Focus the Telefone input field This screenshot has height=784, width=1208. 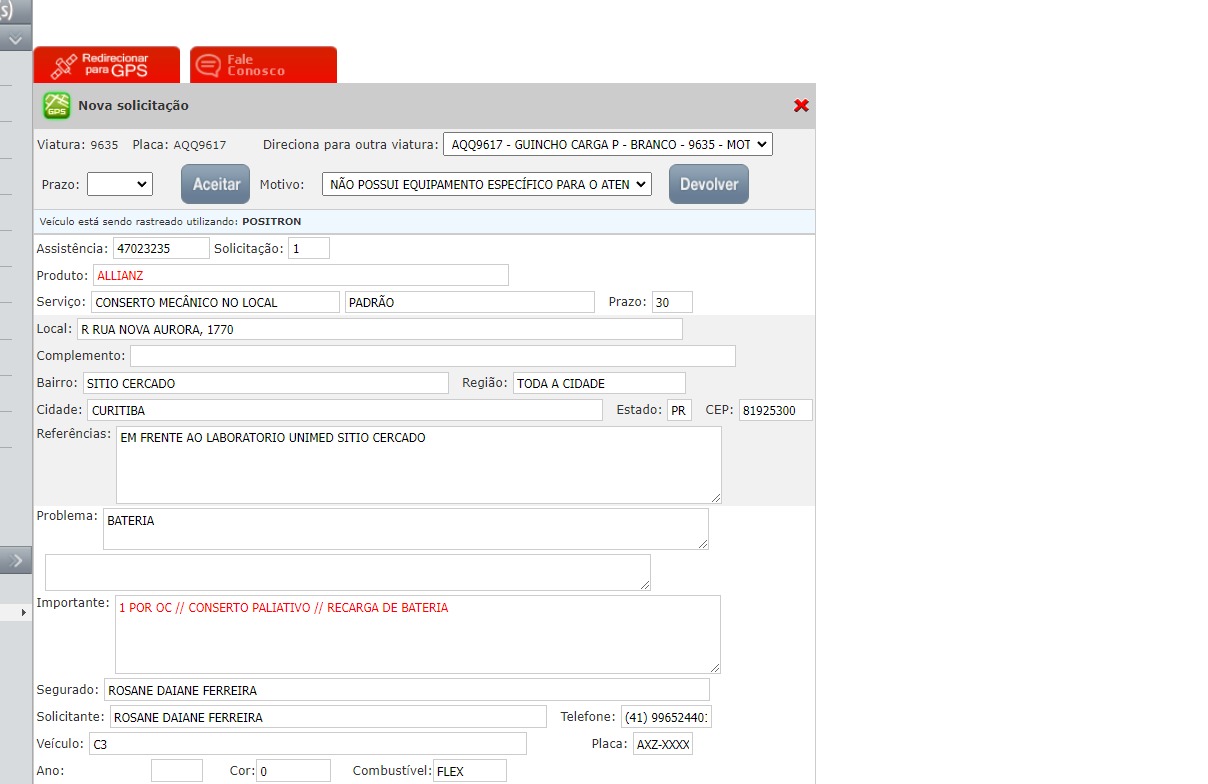click(x=665, y=717)
